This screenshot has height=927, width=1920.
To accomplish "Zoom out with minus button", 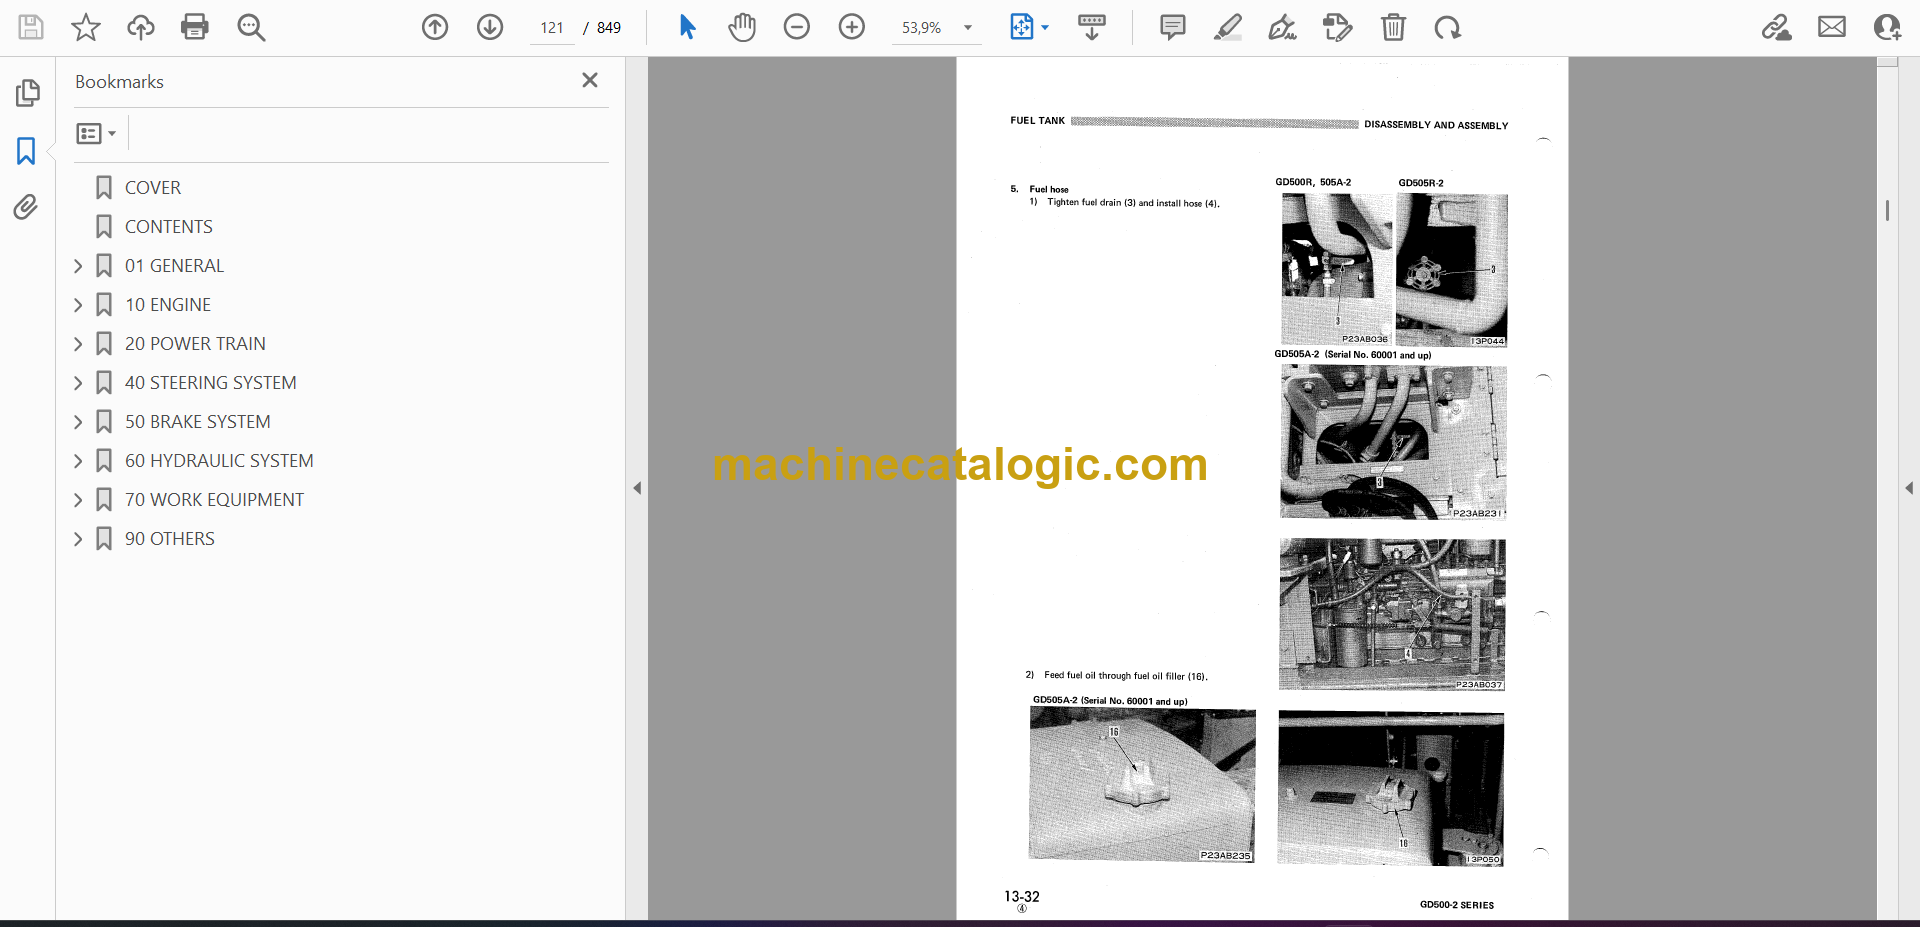I will (797, 27).
